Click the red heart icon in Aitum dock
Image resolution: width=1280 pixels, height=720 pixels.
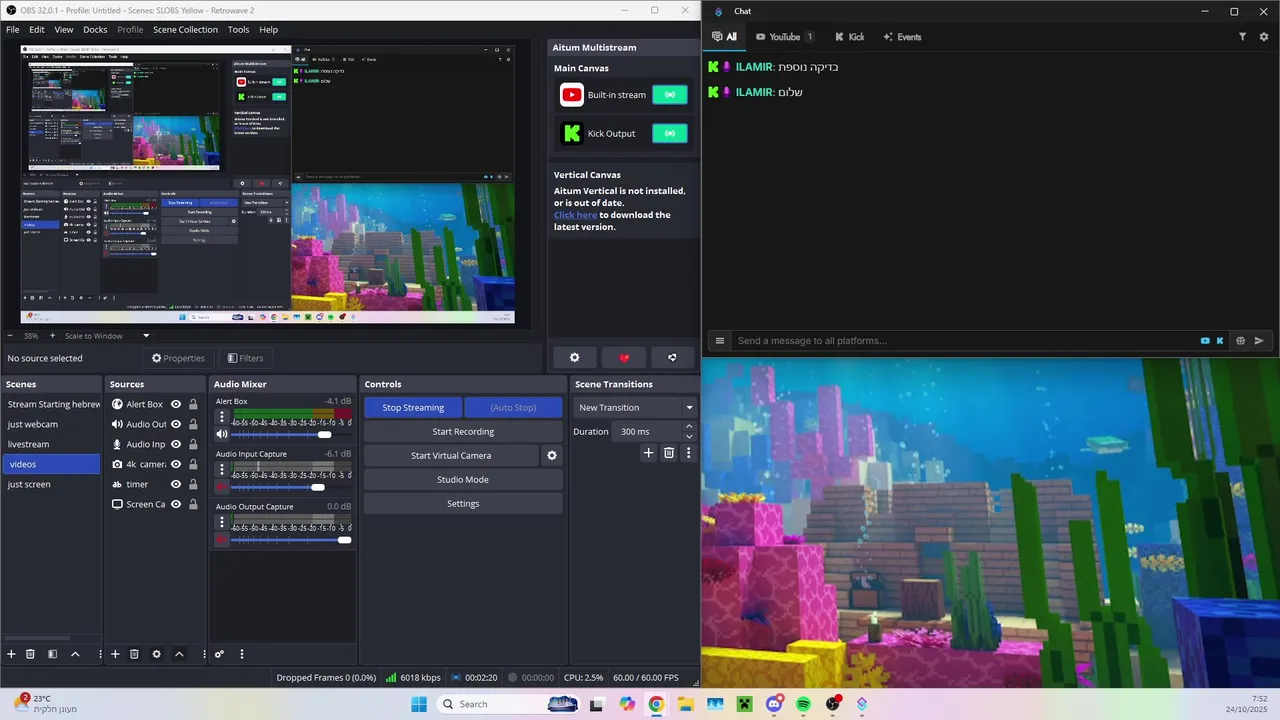(x=624, y=357)
